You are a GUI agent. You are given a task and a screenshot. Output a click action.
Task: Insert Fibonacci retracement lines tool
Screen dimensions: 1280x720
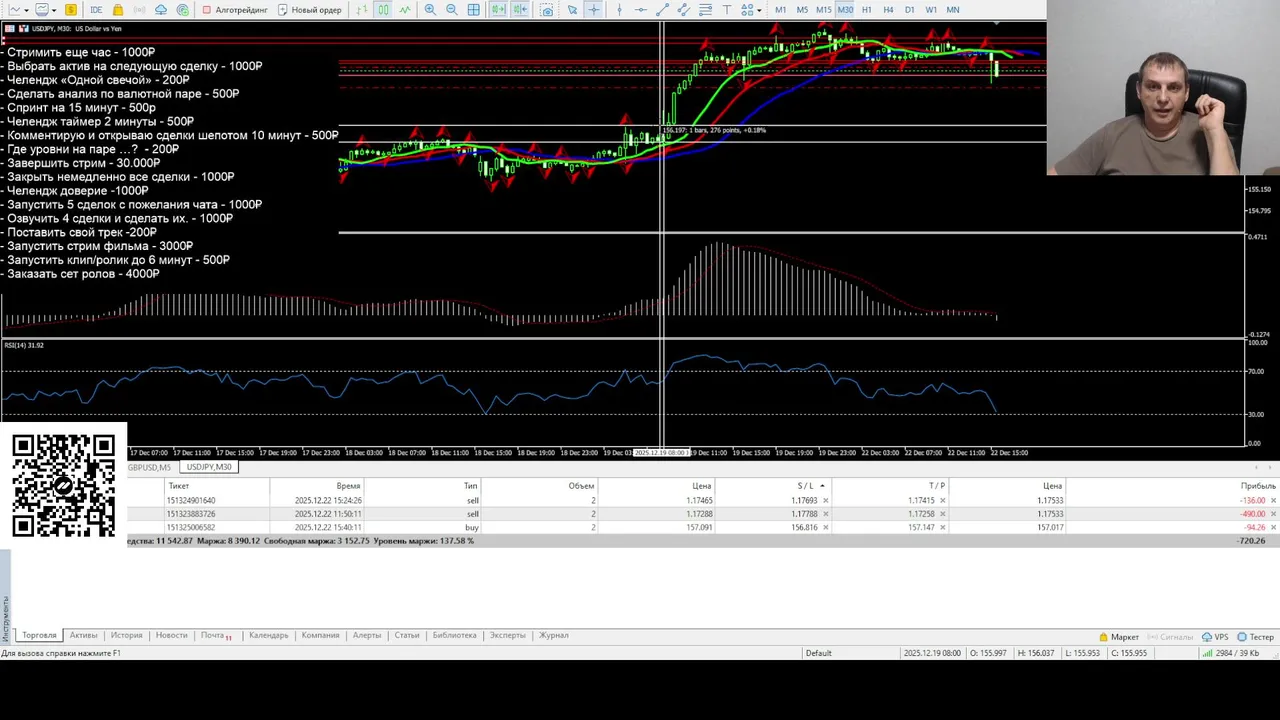[x=705, y=10]
